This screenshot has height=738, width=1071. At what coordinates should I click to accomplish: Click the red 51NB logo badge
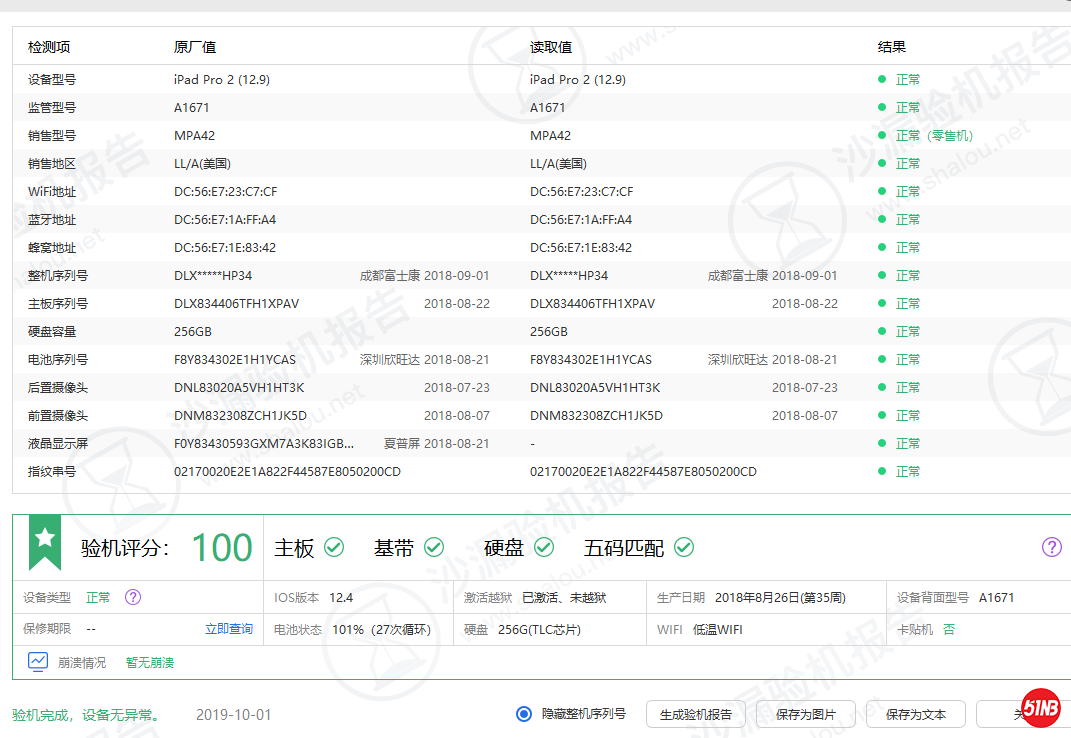1041,709
